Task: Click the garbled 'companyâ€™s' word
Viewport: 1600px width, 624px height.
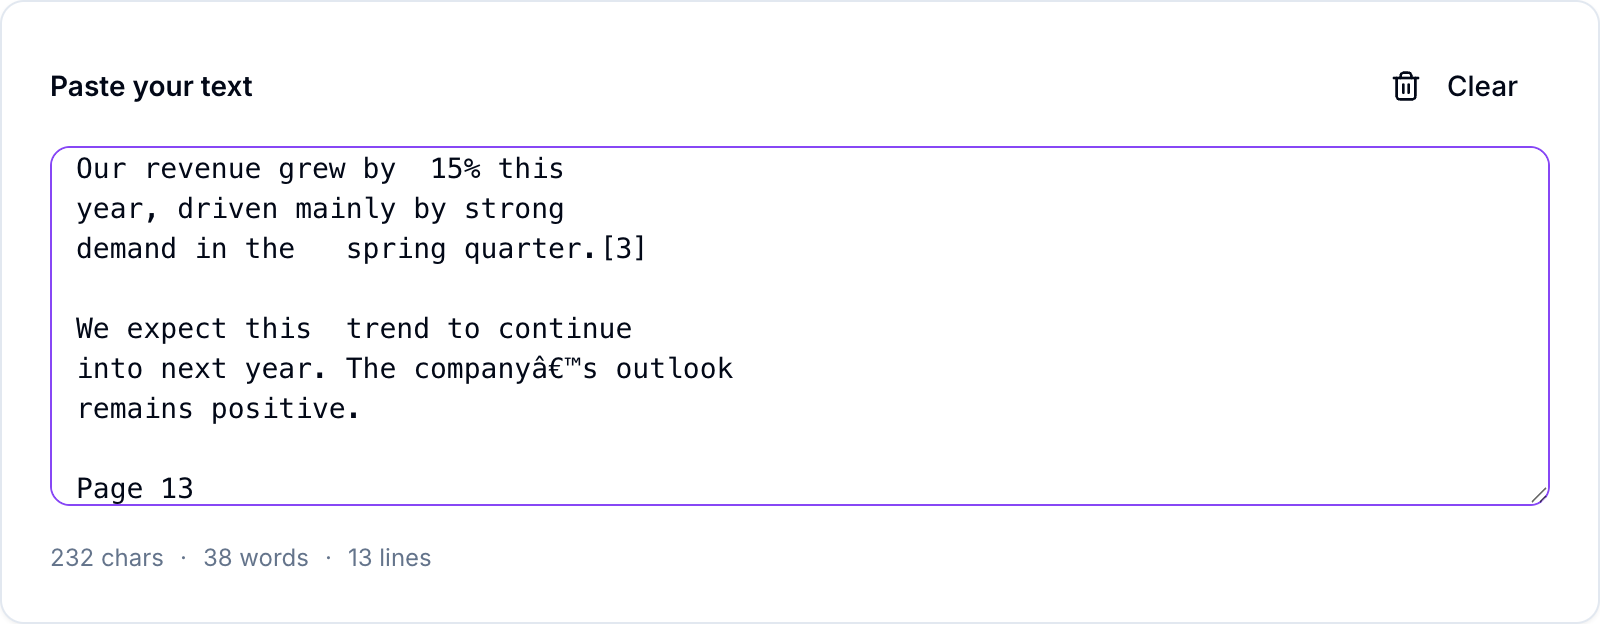Action: click(506, 369)
